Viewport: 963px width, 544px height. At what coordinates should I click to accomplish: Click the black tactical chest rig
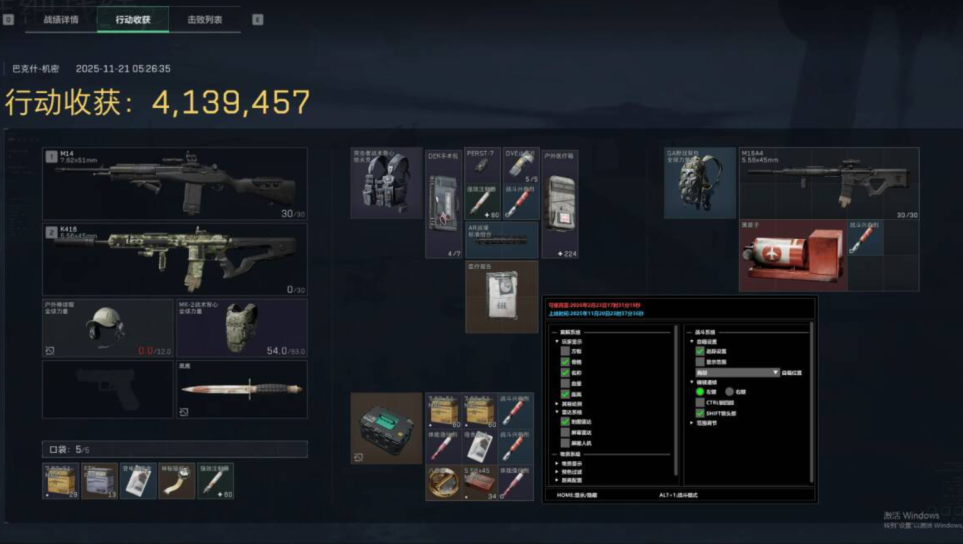(x=385, y=184)
